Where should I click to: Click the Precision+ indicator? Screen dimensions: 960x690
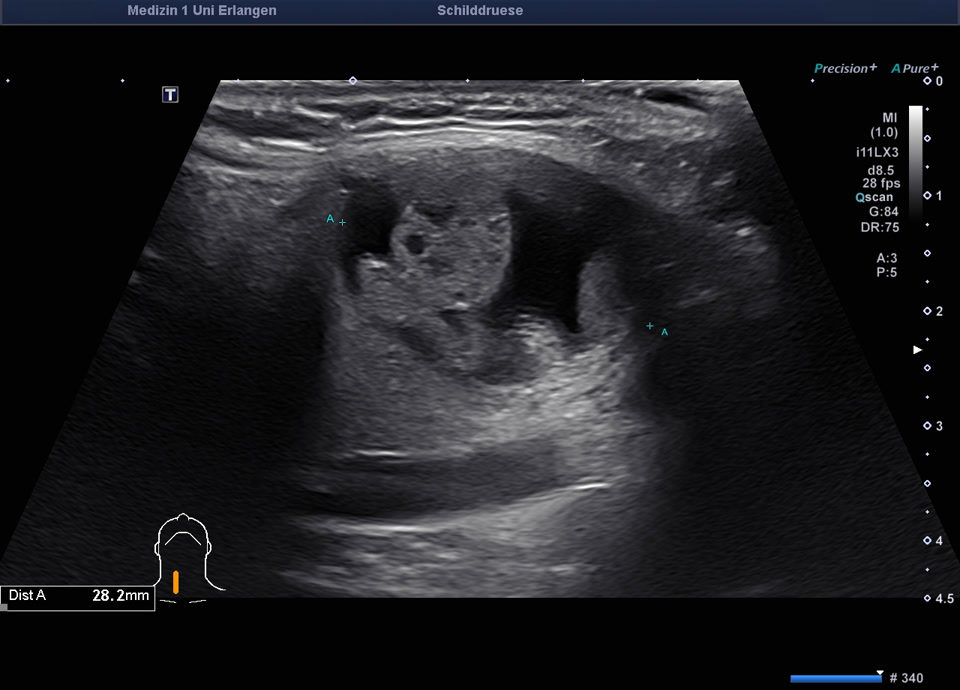point(845,68)
